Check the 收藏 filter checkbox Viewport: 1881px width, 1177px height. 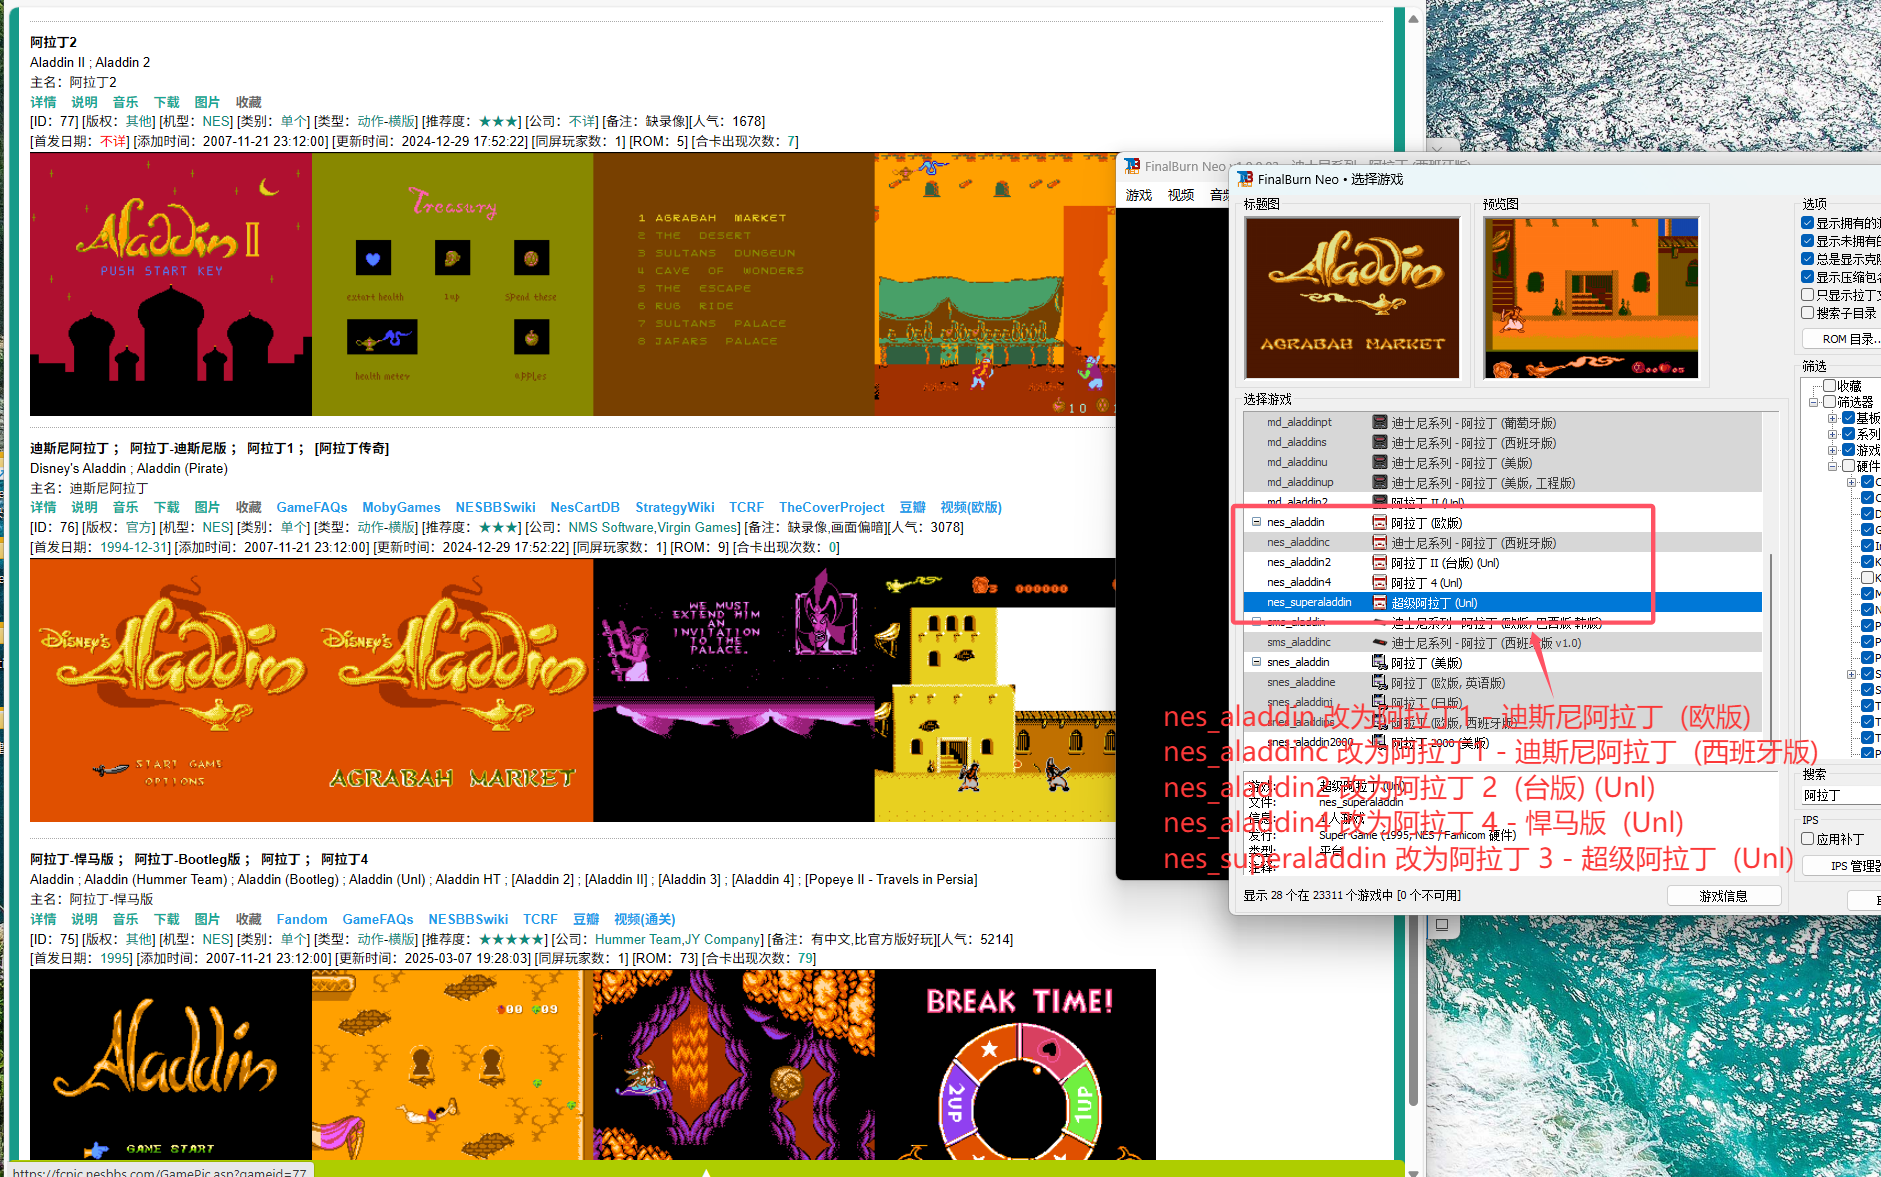tap(1829, 386)
